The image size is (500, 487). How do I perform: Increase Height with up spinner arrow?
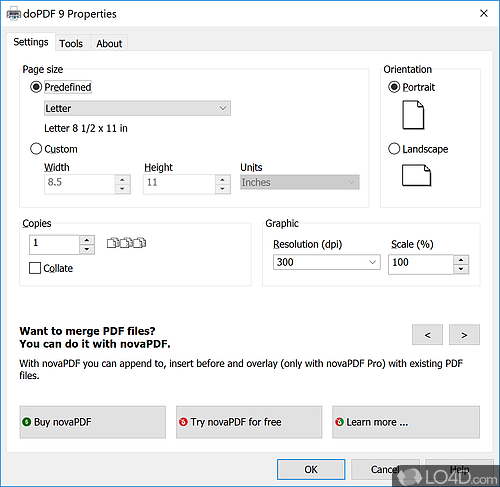coord(222,180)
